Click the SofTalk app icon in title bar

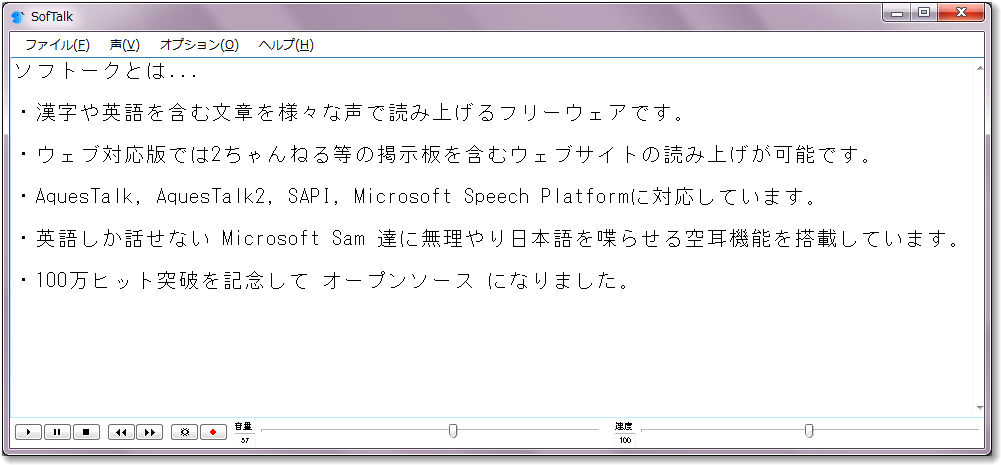click(x=17, y=17)
